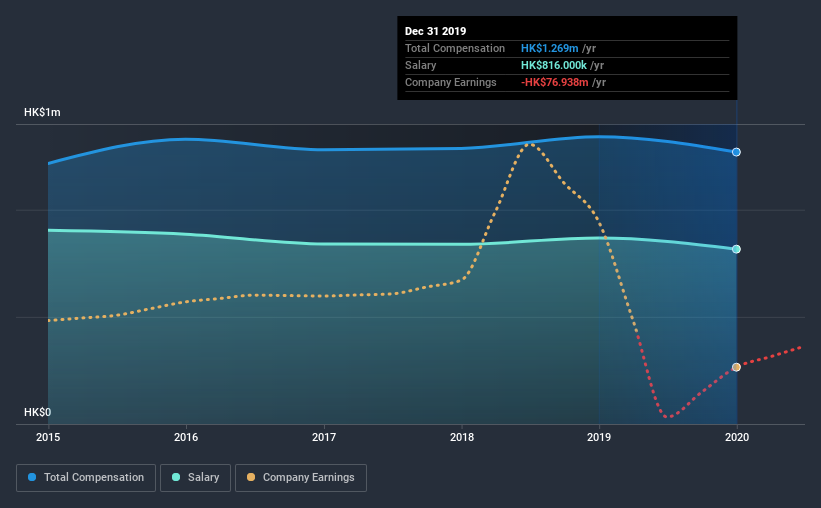
Task: Click the Company Earnings data point at 2020
Action: click(736, 367)
